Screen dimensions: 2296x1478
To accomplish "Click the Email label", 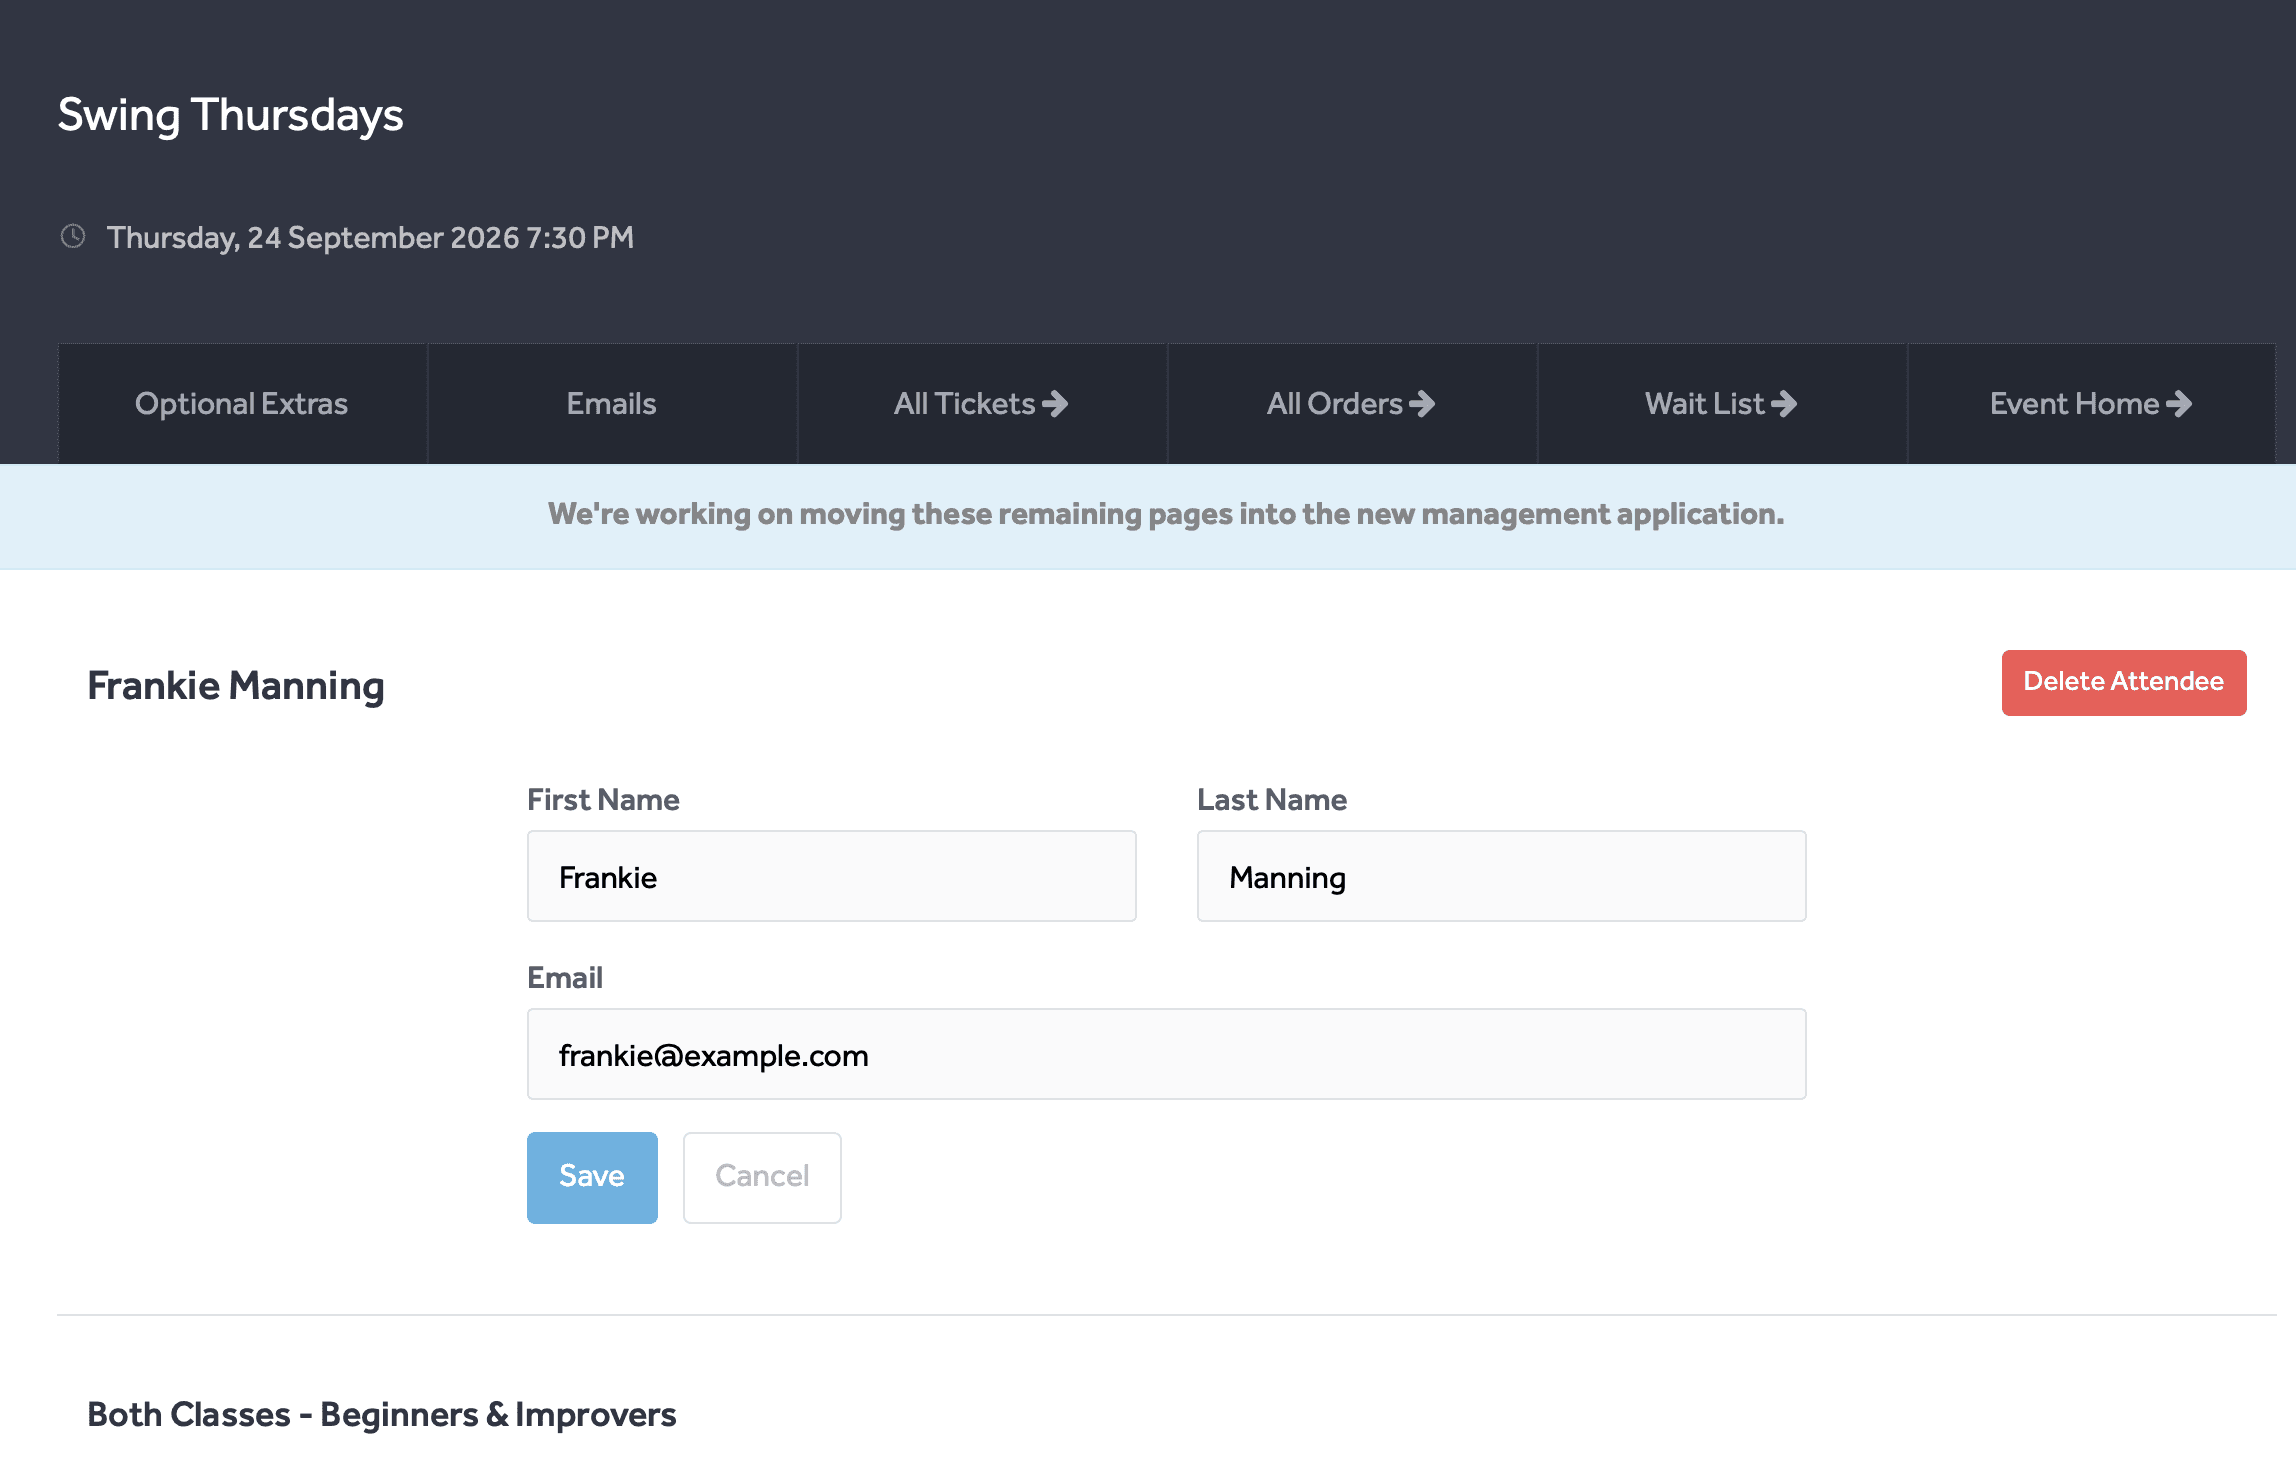I will pyautogui.click(x=565, y=978).
